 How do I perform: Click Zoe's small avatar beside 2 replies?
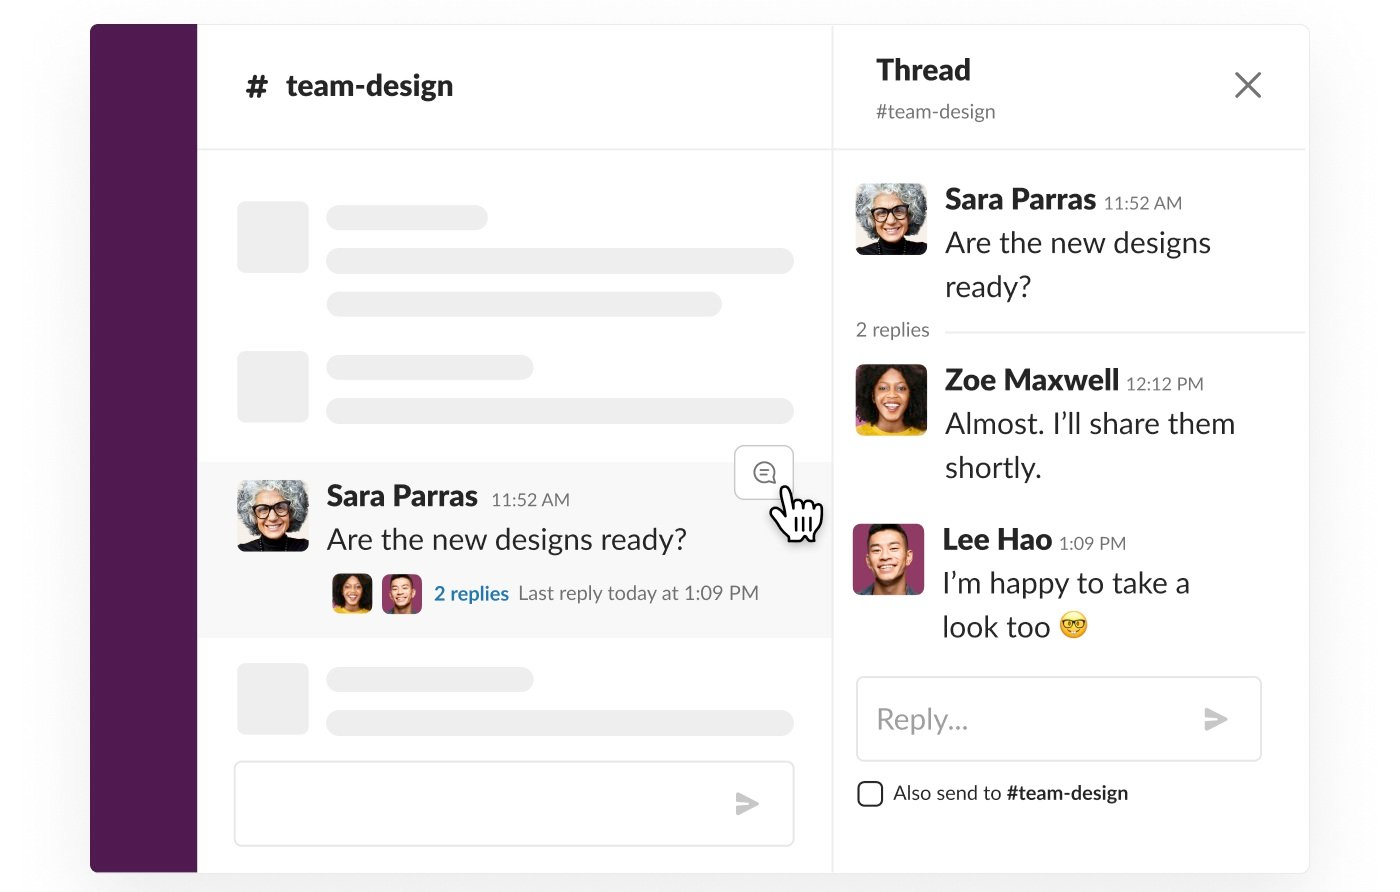(352, 593)
